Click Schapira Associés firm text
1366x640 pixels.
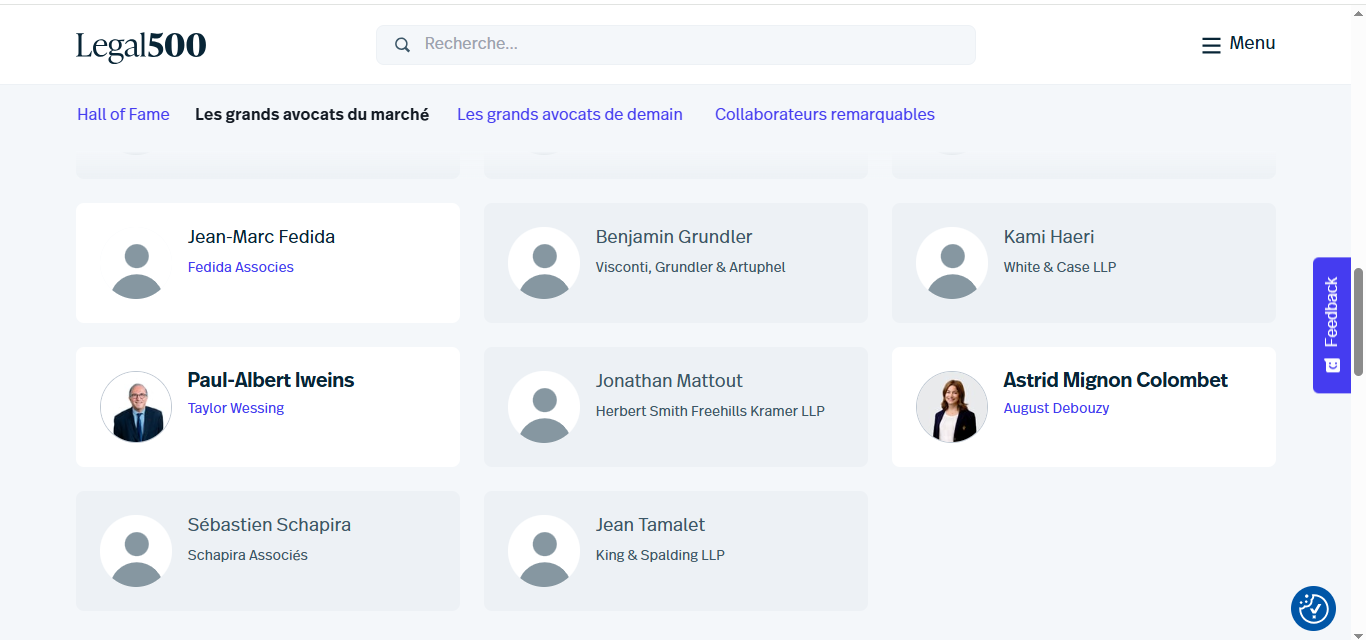point(248,555)
